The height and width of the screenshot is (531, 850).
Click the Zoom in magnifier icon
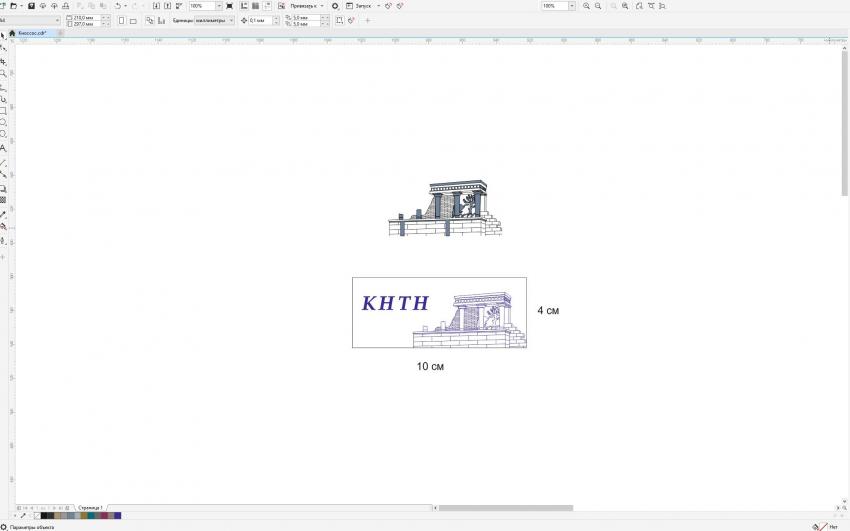(x=586, y=6)
